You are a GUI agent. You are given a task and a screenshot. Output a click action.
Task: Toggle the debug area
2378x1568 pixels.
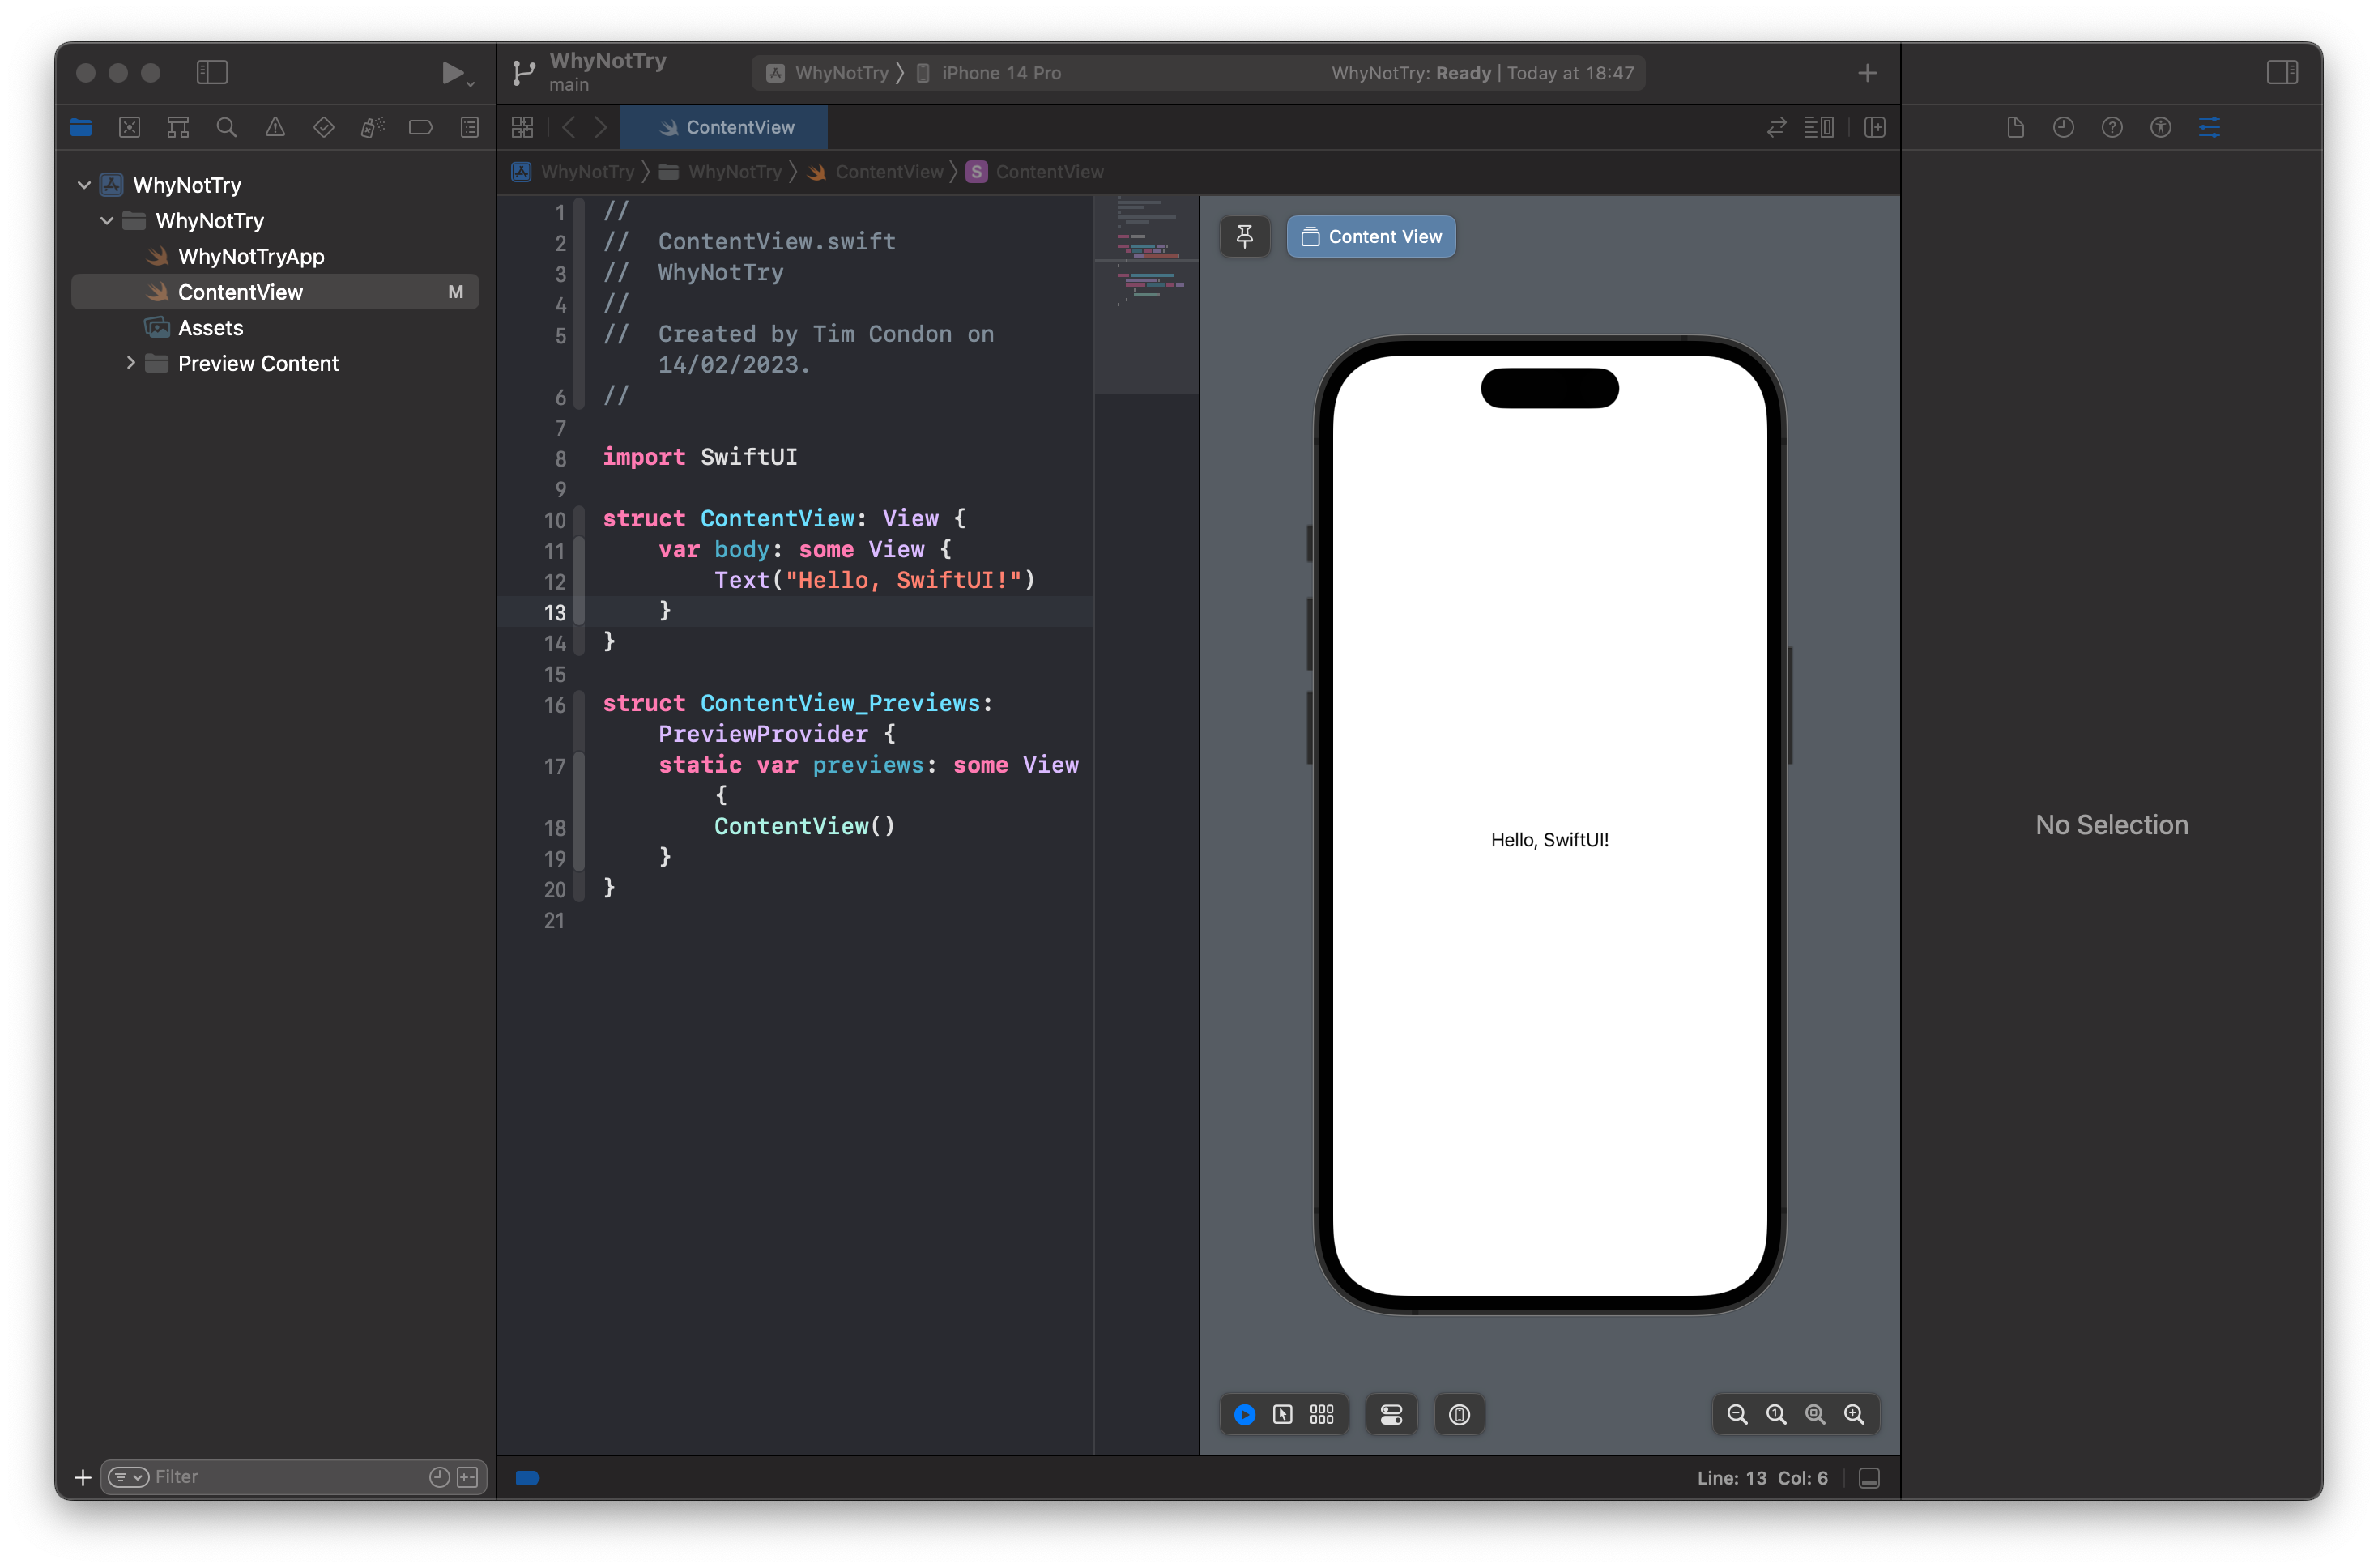tap(1869, 1478)
